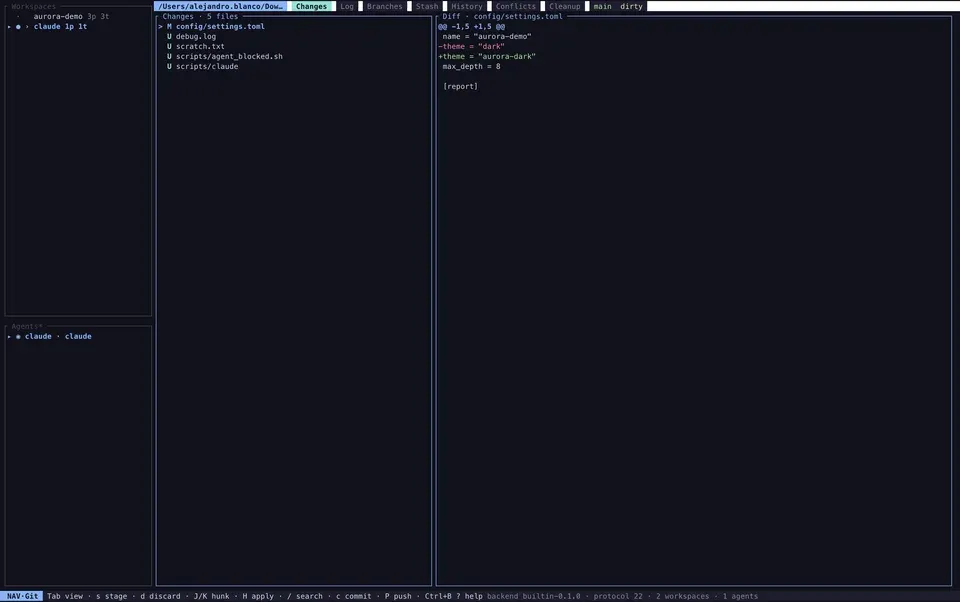Click U status marker of scripts/agent_blocked.sh
The height and width of the screenshot is (602, 960).
point(169,56)
